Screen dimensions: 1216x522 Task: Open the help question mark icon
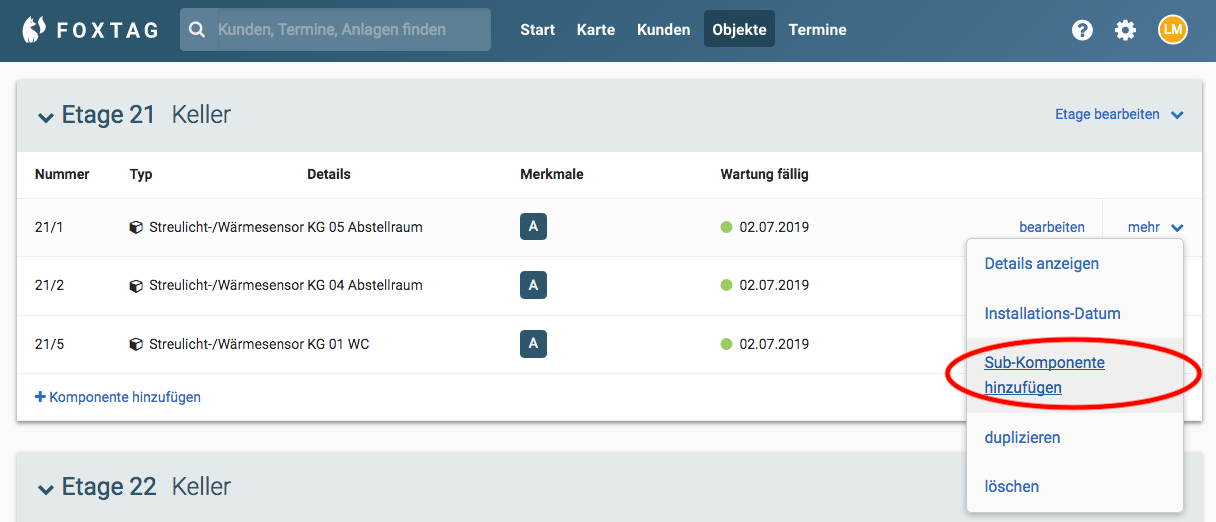click(x=1082, y=30)
